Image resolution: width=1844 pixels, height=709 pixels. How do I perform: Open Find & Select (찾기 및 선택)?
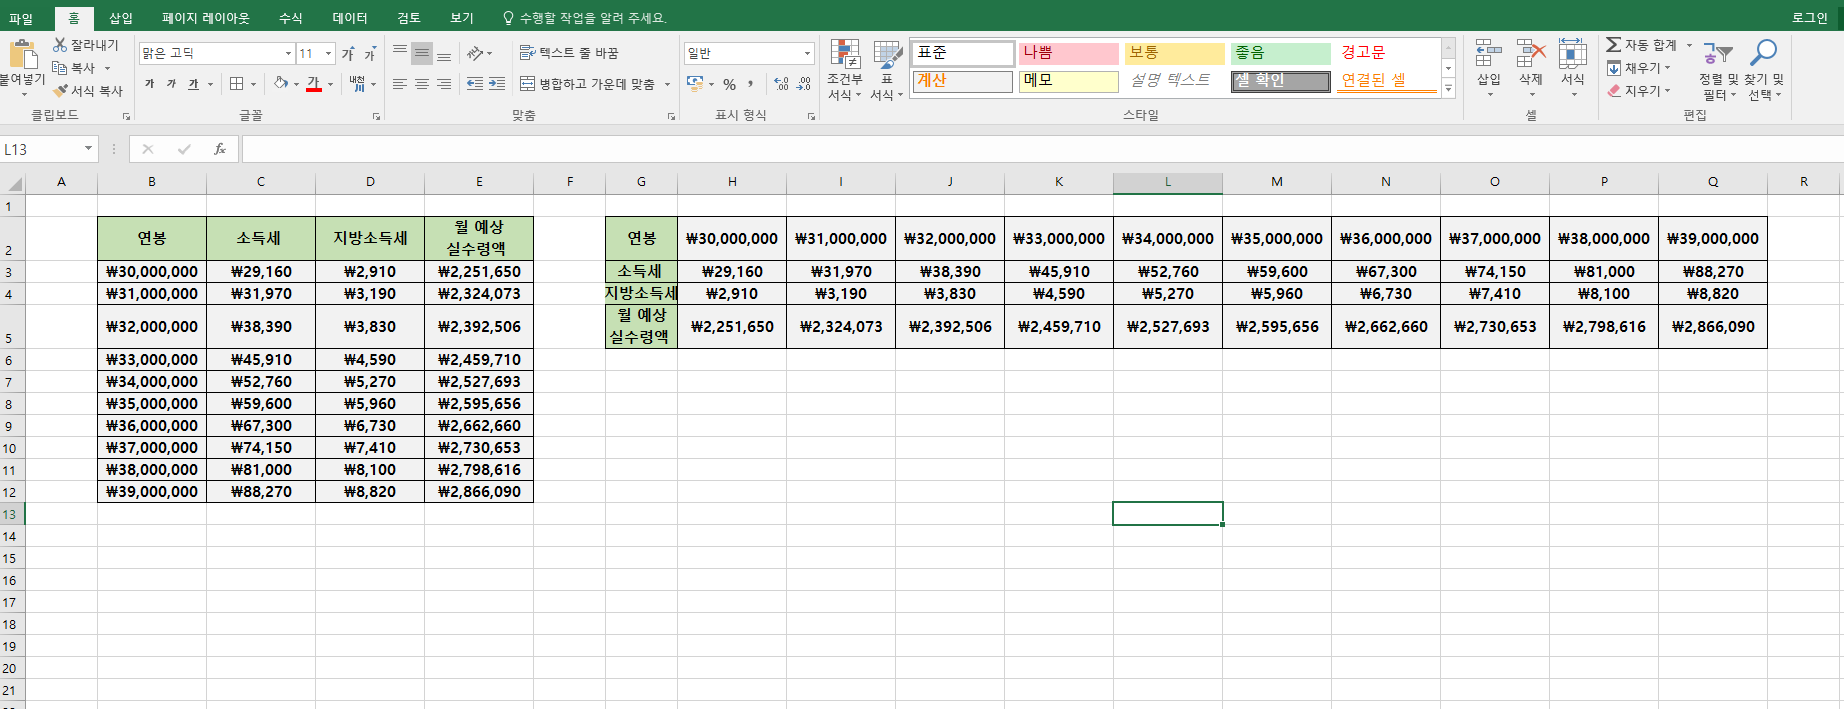[1764, 70]
